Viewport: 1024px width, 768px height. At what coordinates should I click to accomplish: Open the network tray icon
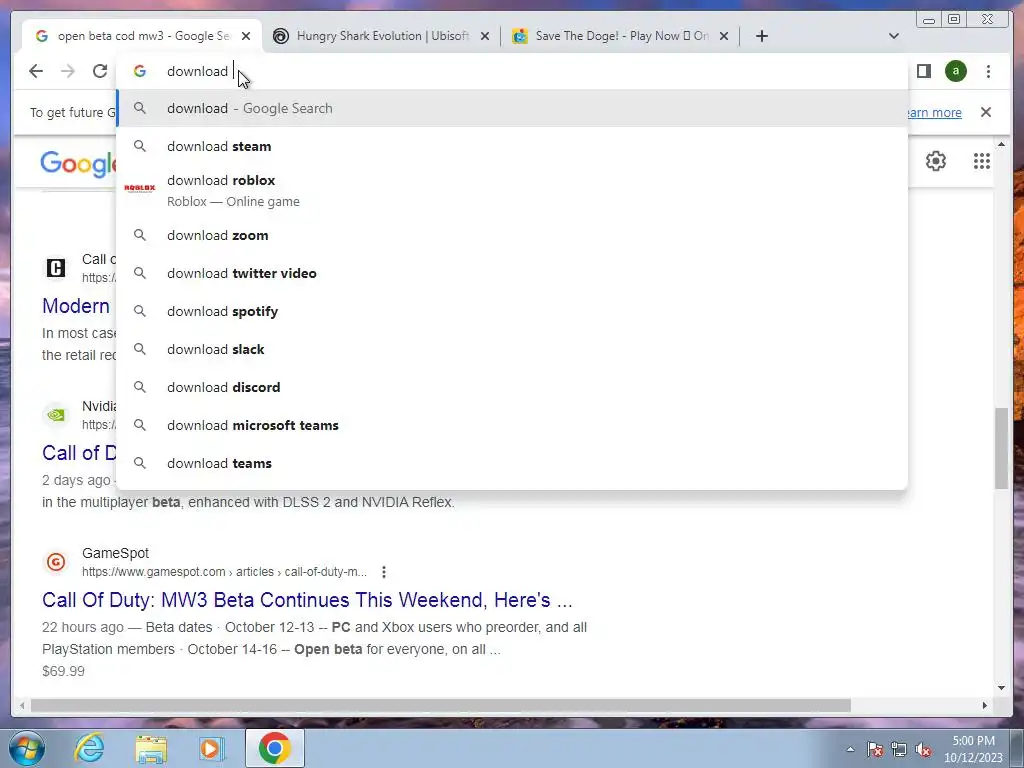click(x=899, y=749)
